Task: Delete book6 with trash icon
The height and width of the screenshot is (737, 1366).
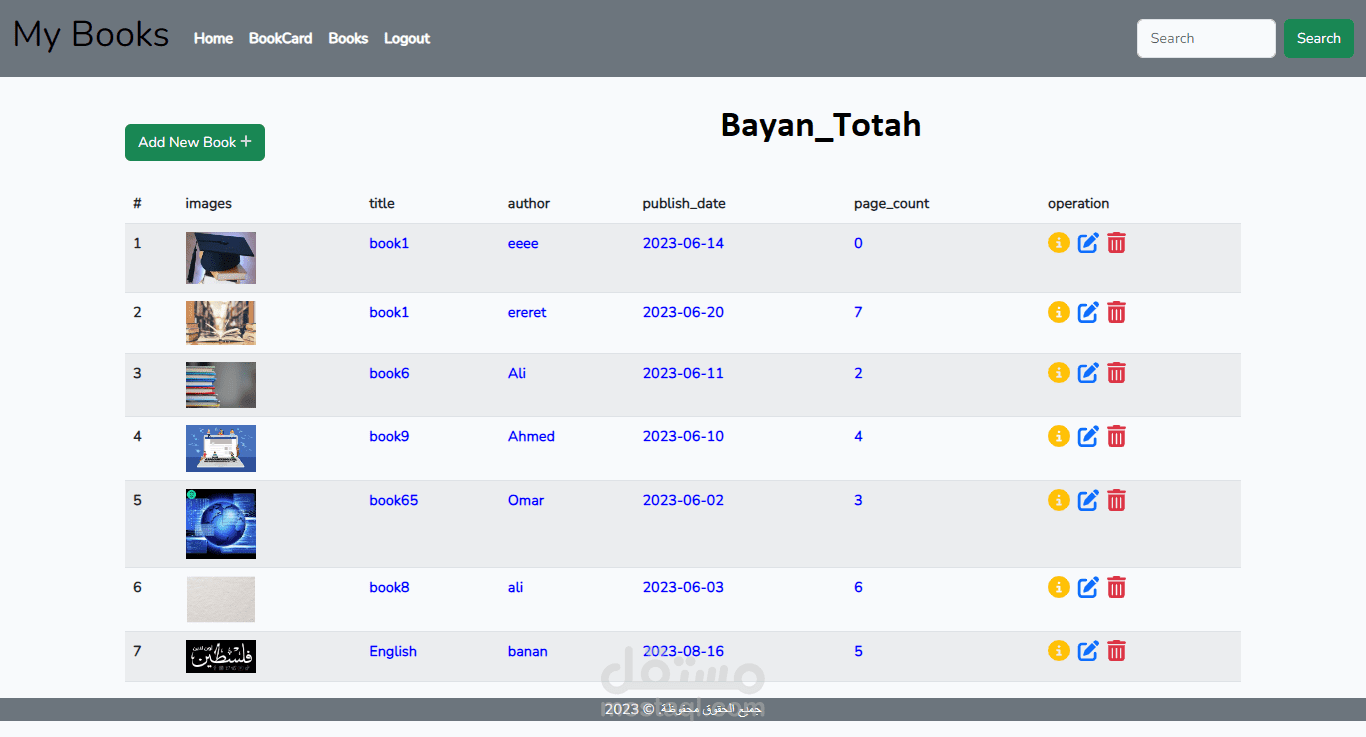Action: point(1117,373)
